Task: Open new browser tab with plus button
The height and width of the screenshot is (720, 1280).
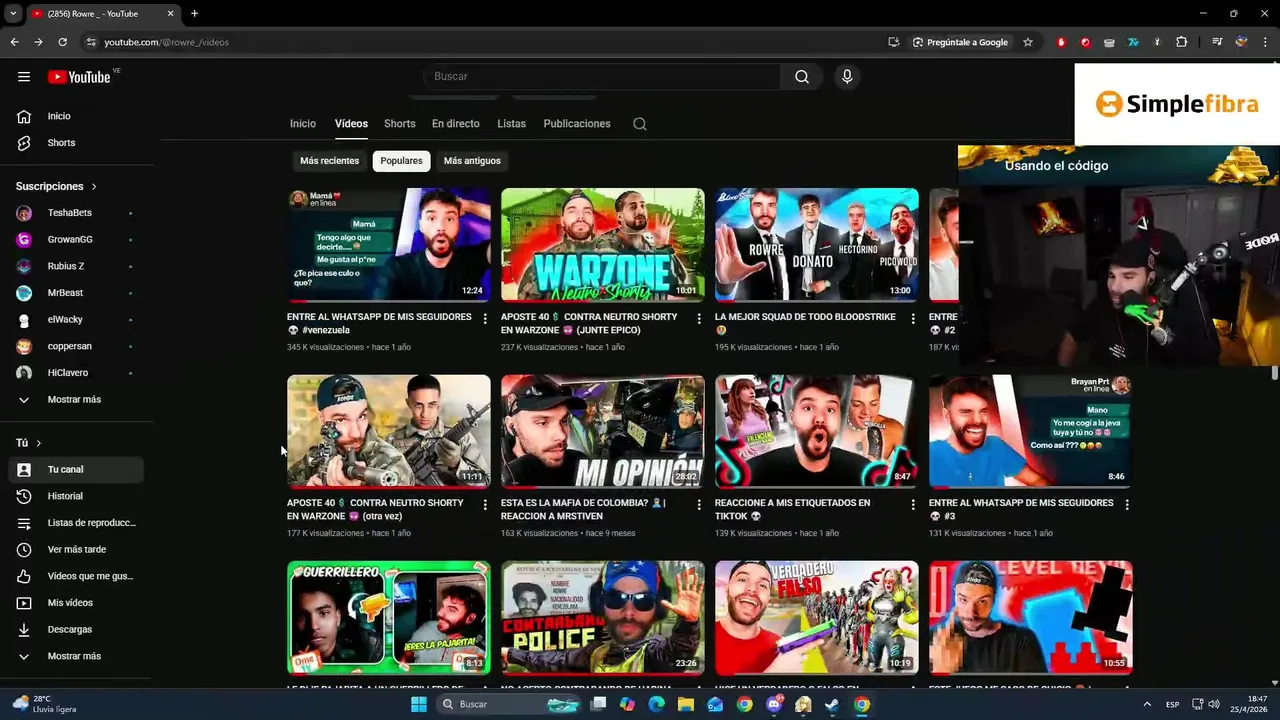Action: [194, 14]
